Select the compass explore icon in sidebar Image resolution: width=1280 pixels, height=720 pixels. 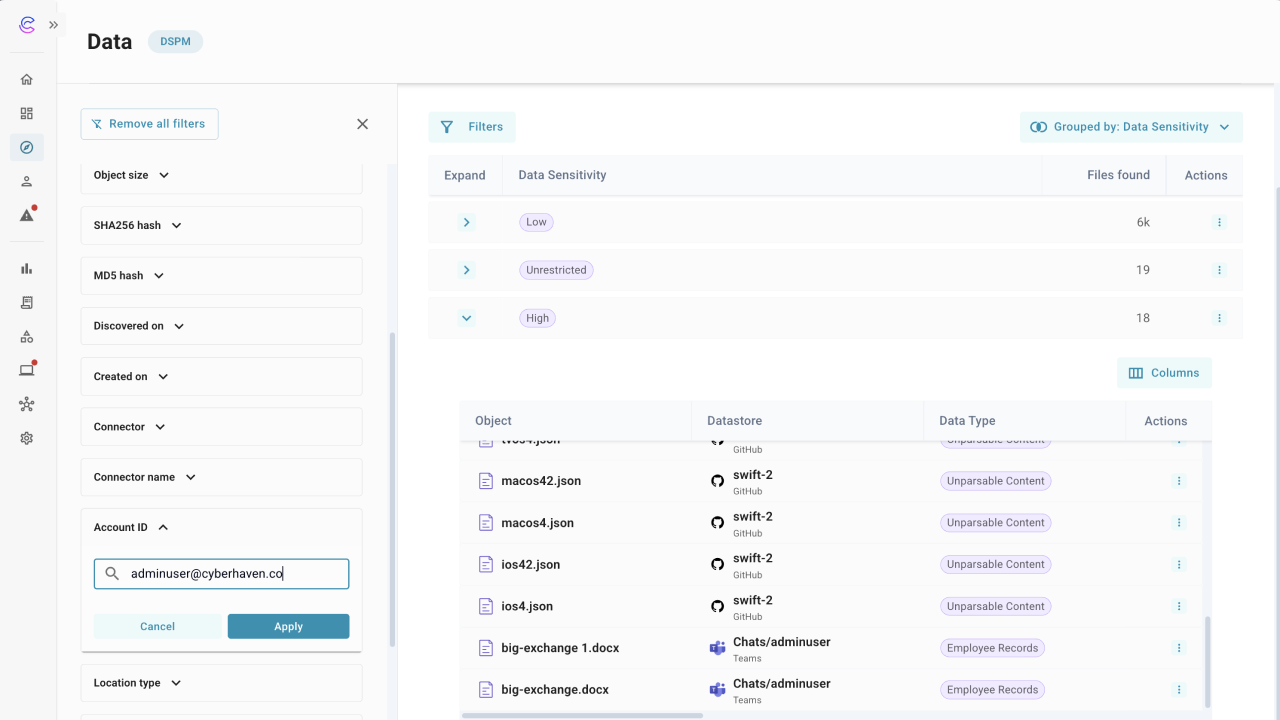(x=27, y=148)
